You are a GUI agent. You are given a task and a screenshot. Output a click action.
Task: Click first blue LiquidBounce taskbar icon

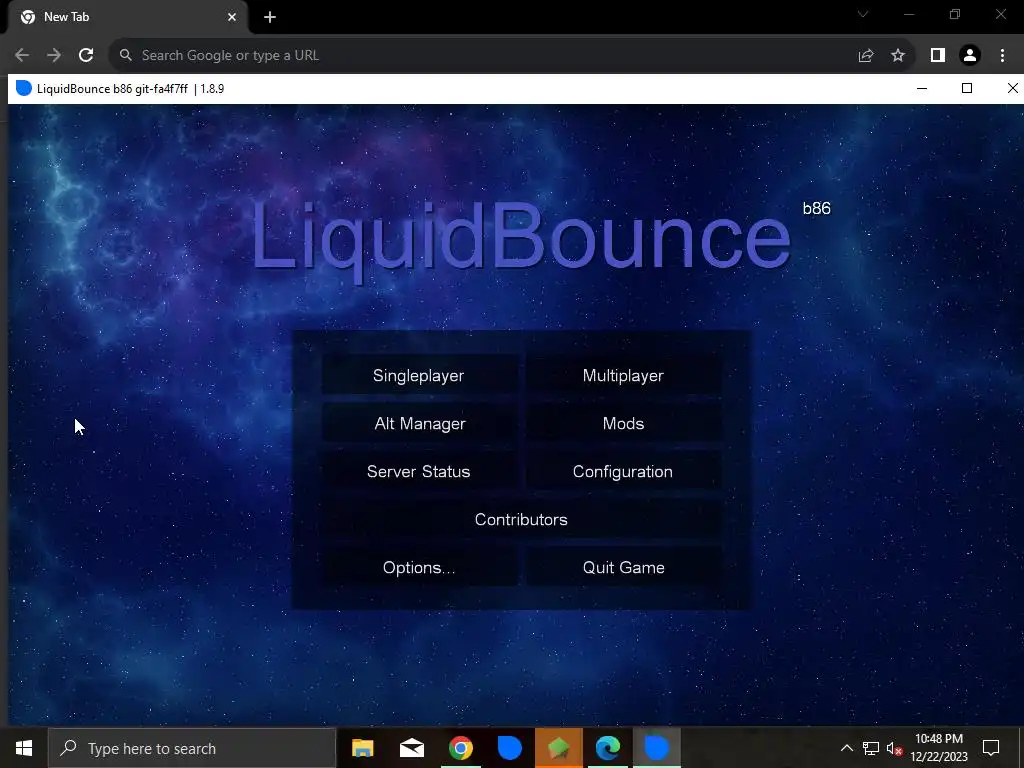click(x=509, y=748)
